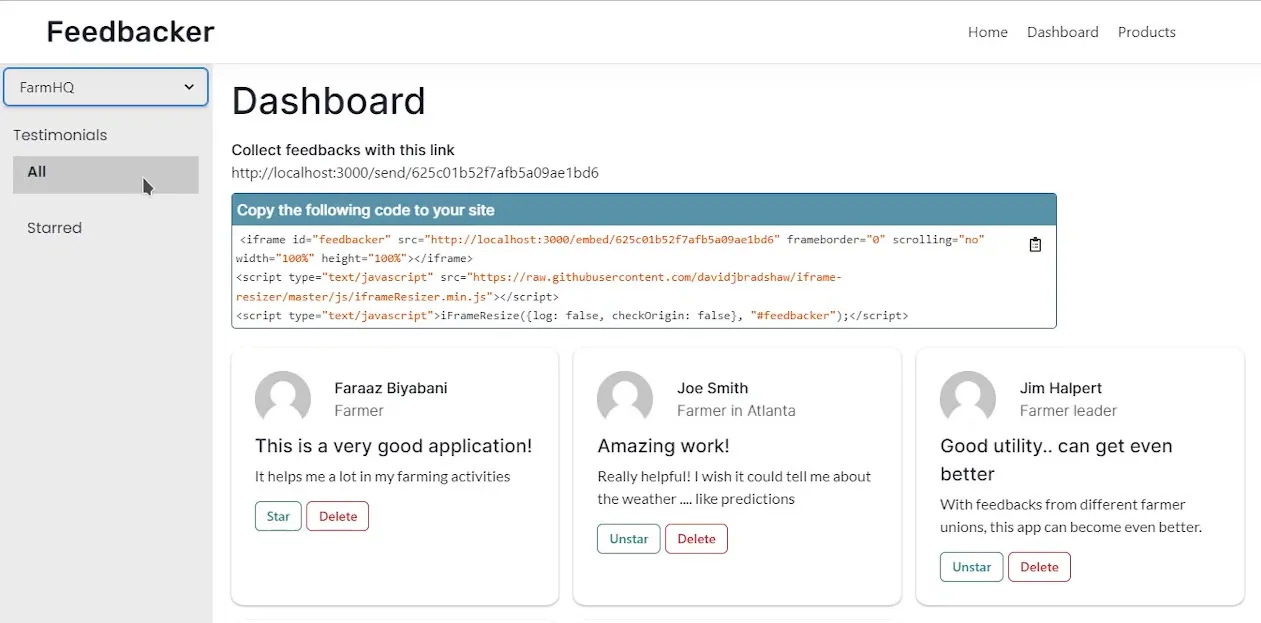The width and height of the screenshot is (1261, 623).
Task: Open Products page from navigation
Action: pos(1147,32)
